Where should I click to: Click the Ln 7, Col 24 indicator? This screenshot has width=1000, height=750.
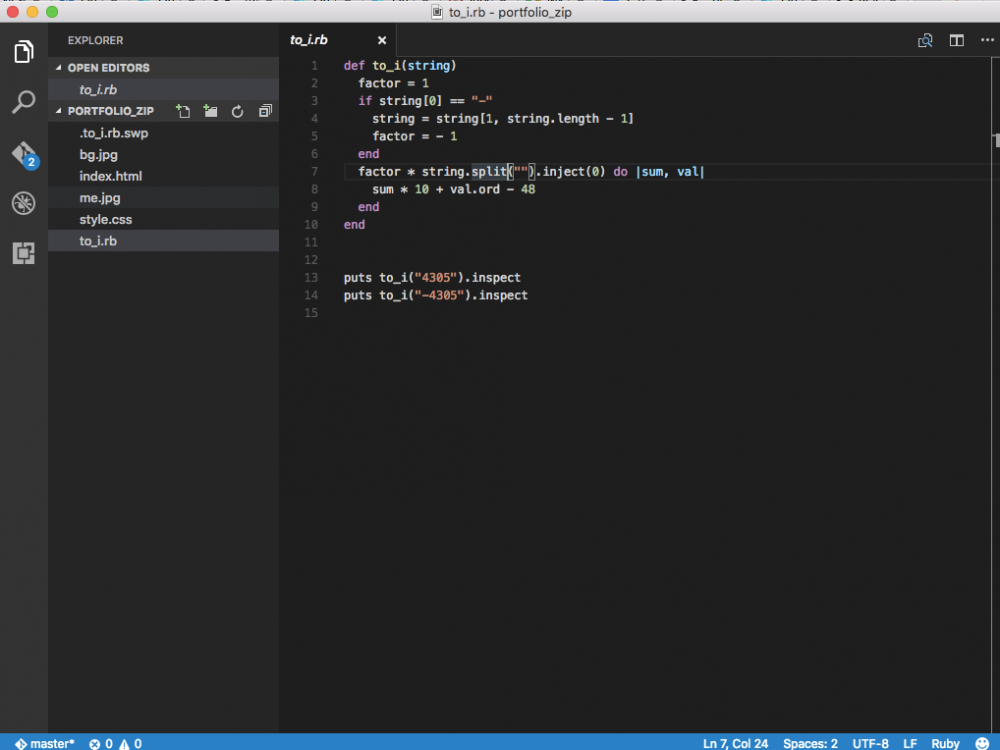pos(736,743)
